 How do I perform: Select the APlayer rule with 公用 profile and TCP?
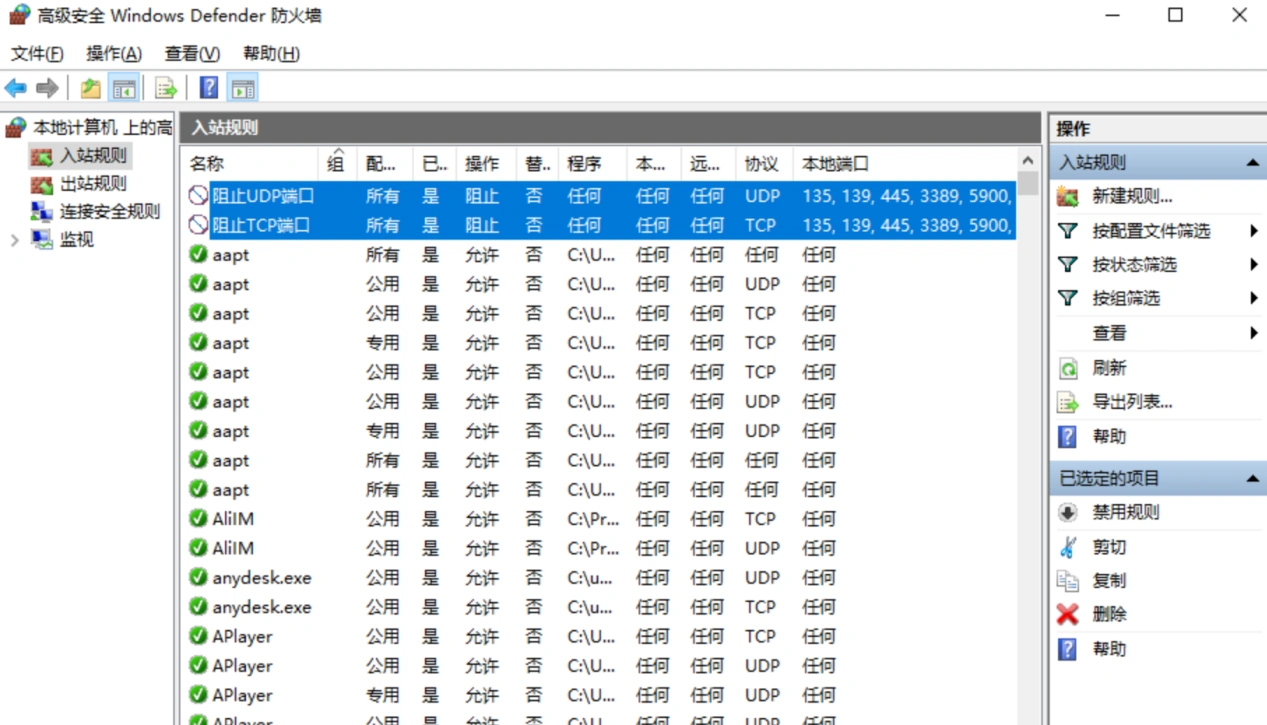pyautogui.click(x=599, y=636)
